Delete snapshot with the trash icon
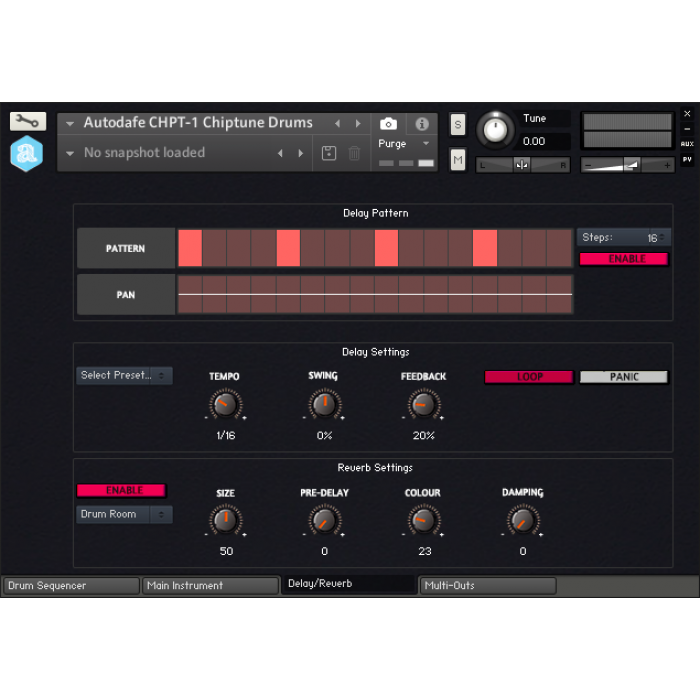Viewport: 700px width, 700px height. click(354, 153)
